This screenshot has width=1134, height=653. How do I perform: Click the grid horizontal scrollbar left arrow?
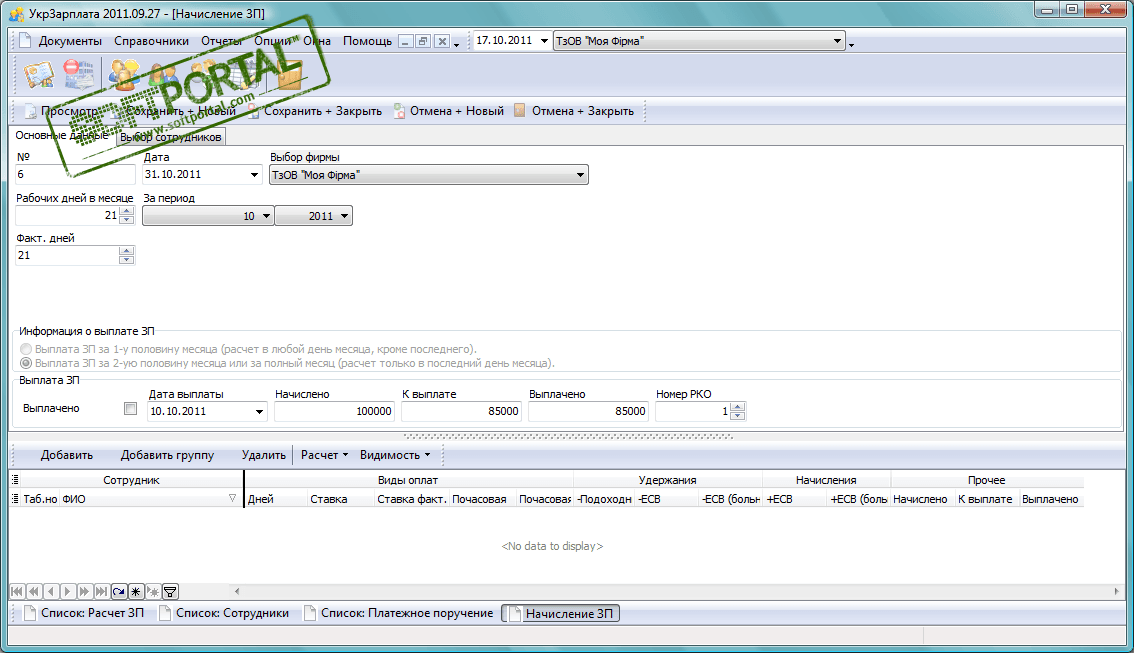236,591
